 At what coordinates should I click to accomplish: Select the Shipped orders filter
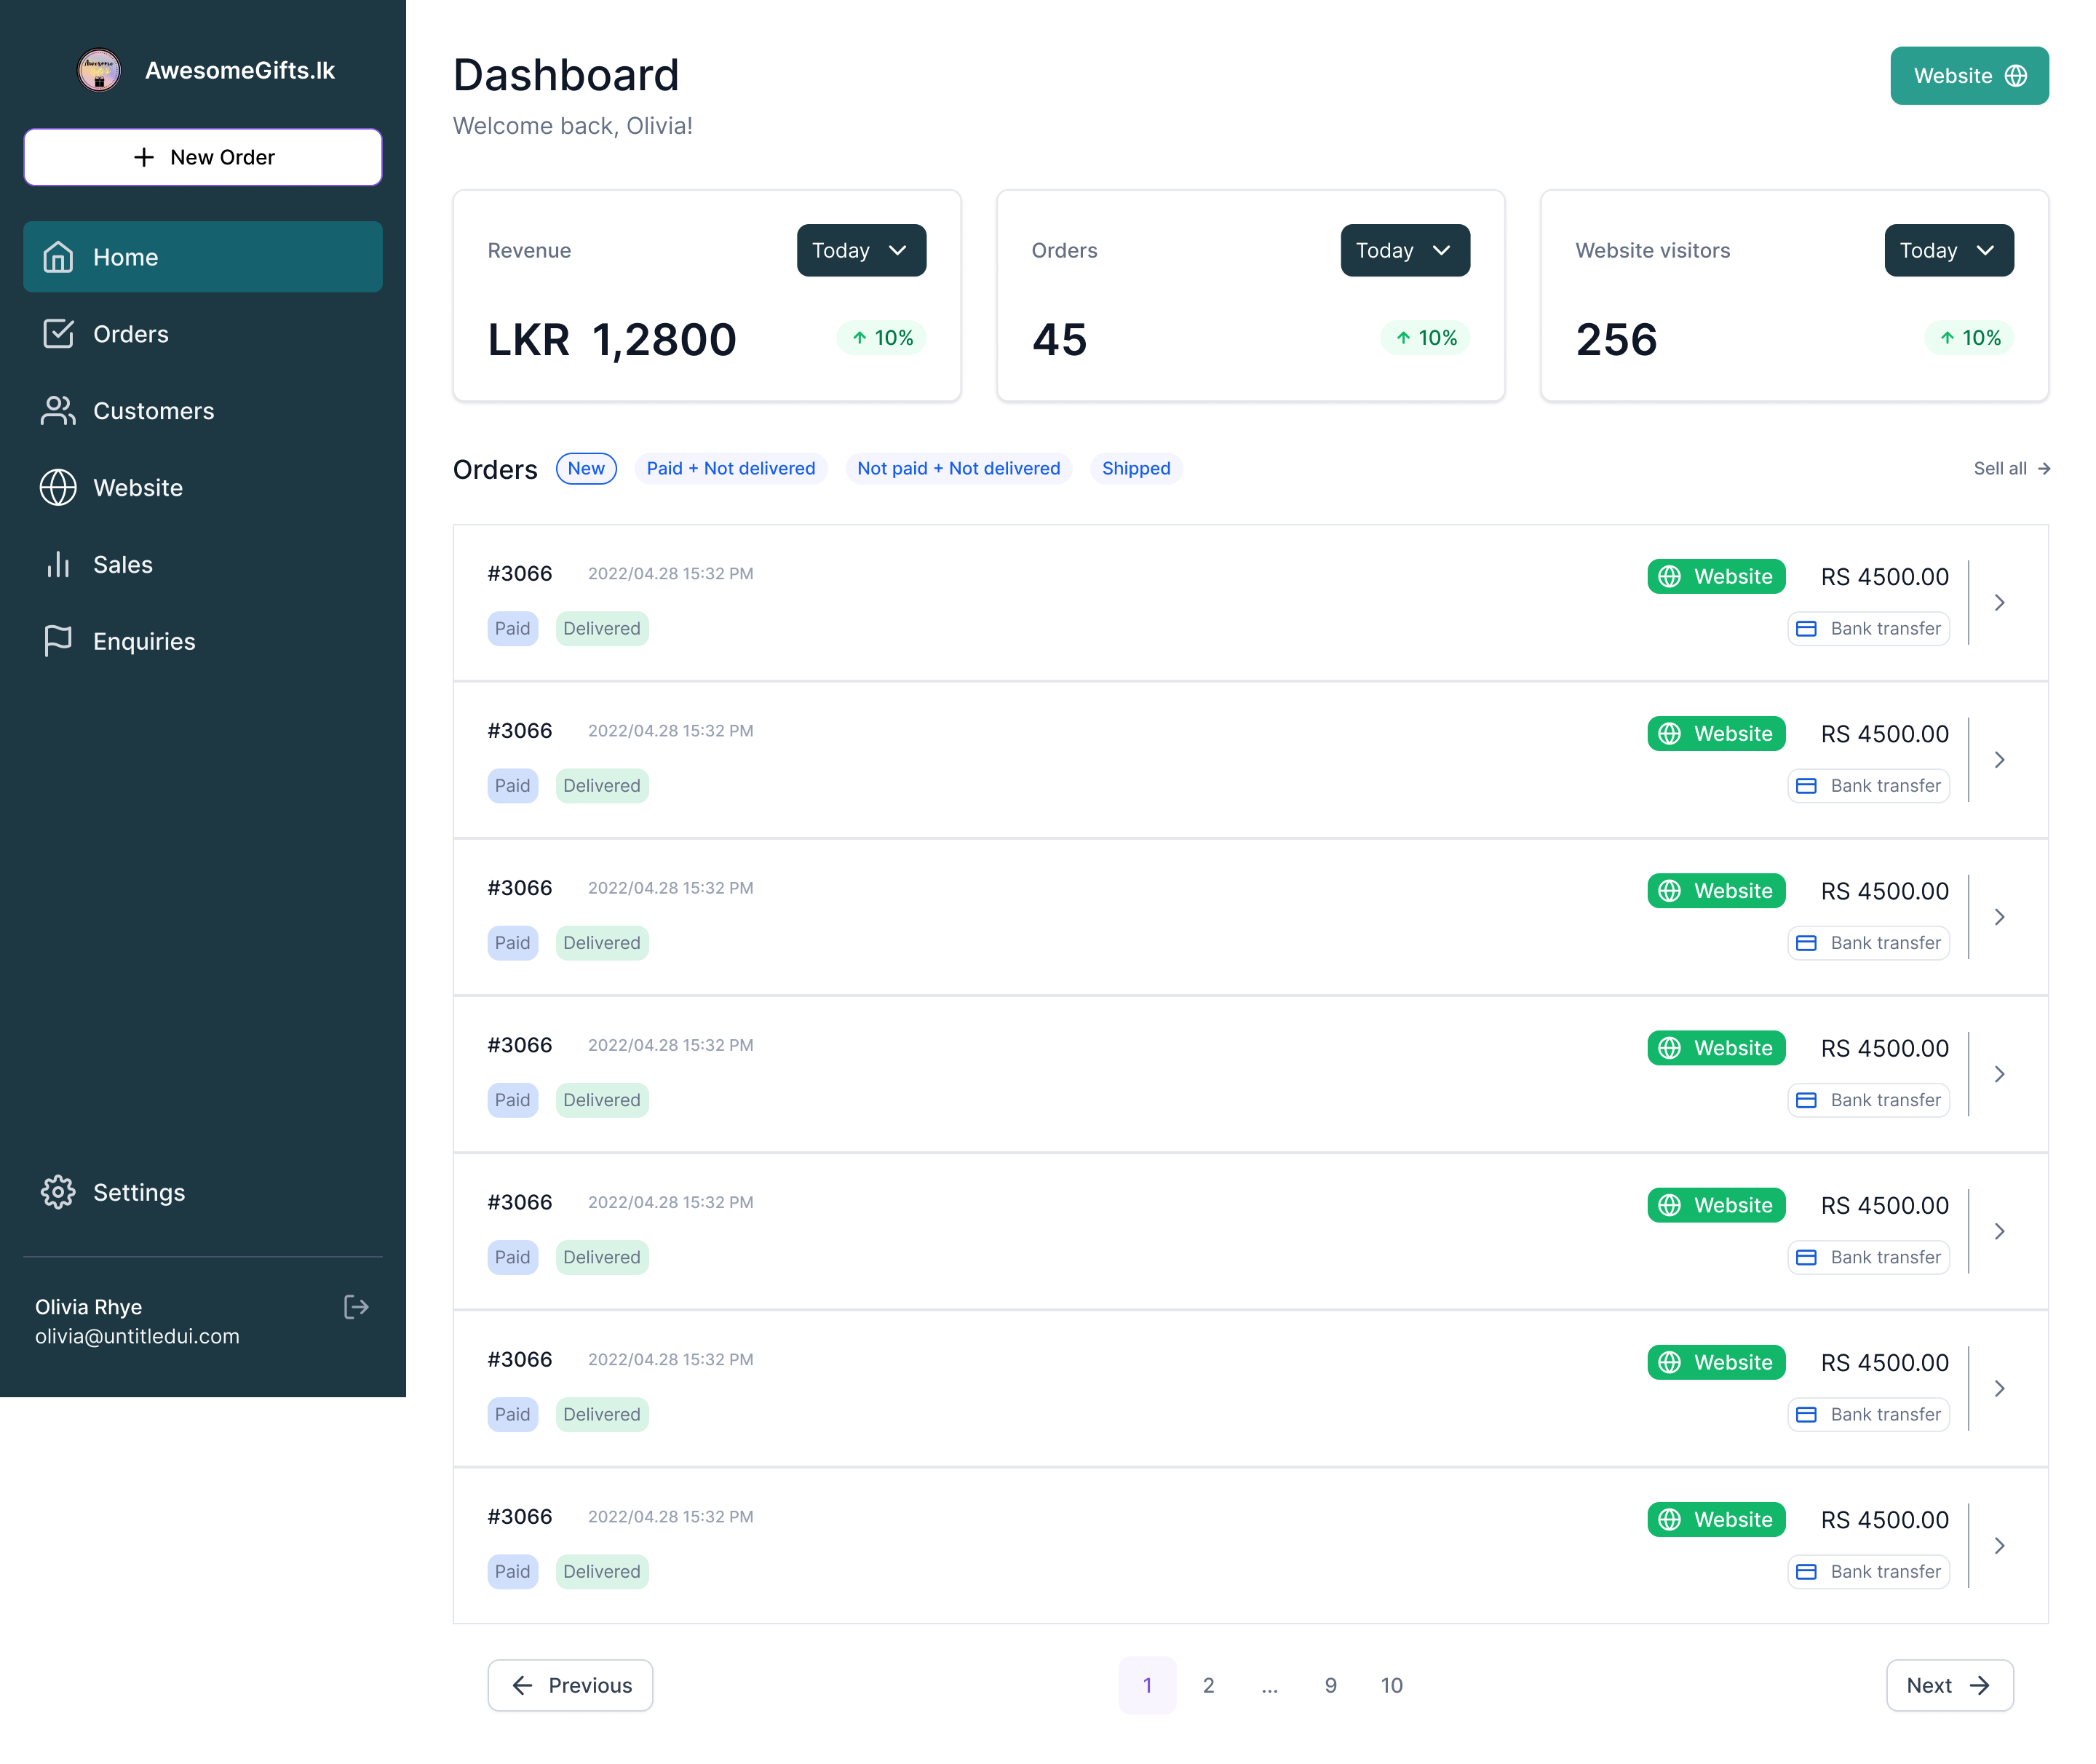coord(1136,468)
